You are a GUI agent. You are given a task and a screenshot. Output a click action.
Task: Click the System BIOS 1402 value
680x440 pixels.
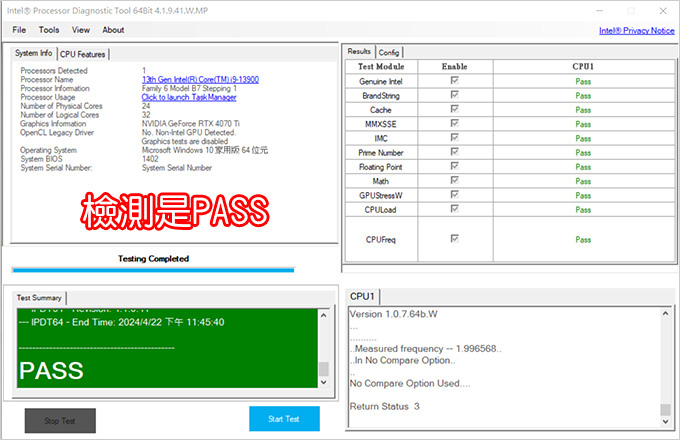tap(150, 159)
